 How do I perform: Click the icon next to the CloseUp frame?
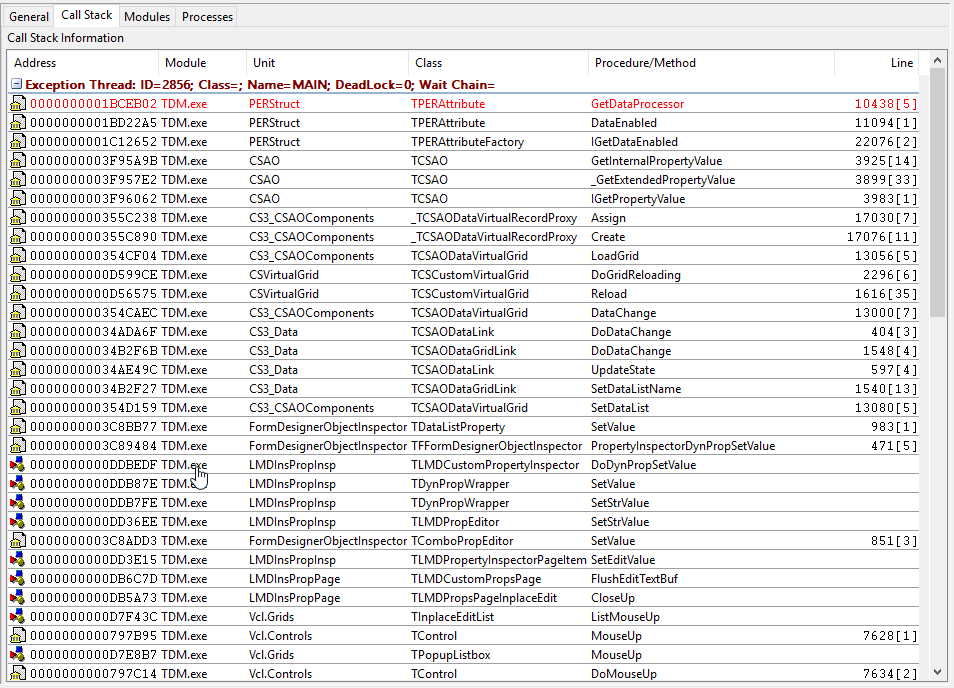[x=19, y=597]
